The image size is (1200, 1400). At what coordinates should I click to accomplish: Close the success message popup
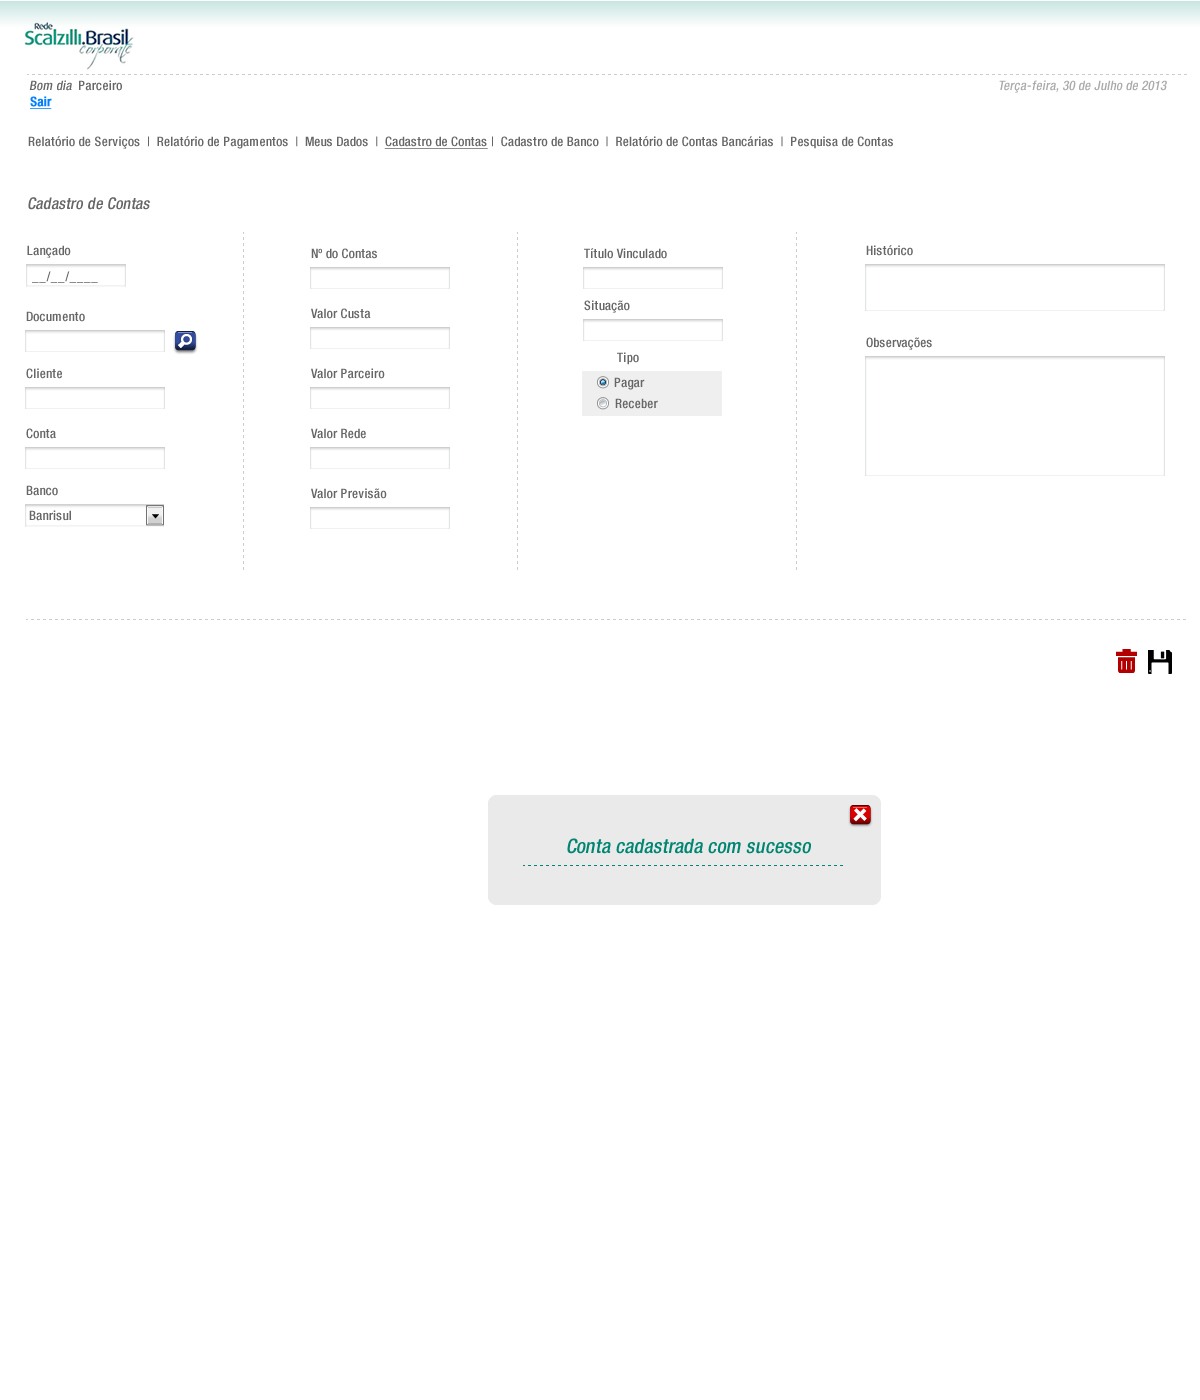coord(860,815)
